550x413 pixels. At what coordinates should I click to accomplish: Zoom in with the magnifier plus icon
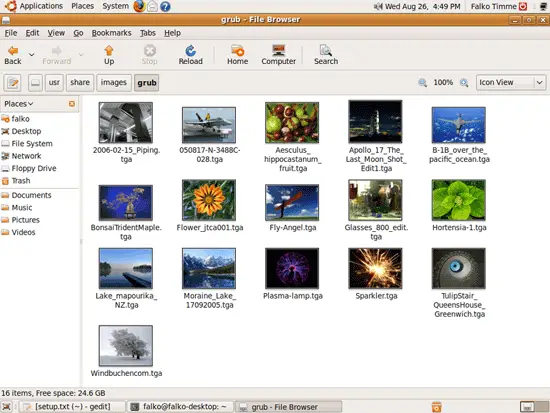click(x=464, y=83)
